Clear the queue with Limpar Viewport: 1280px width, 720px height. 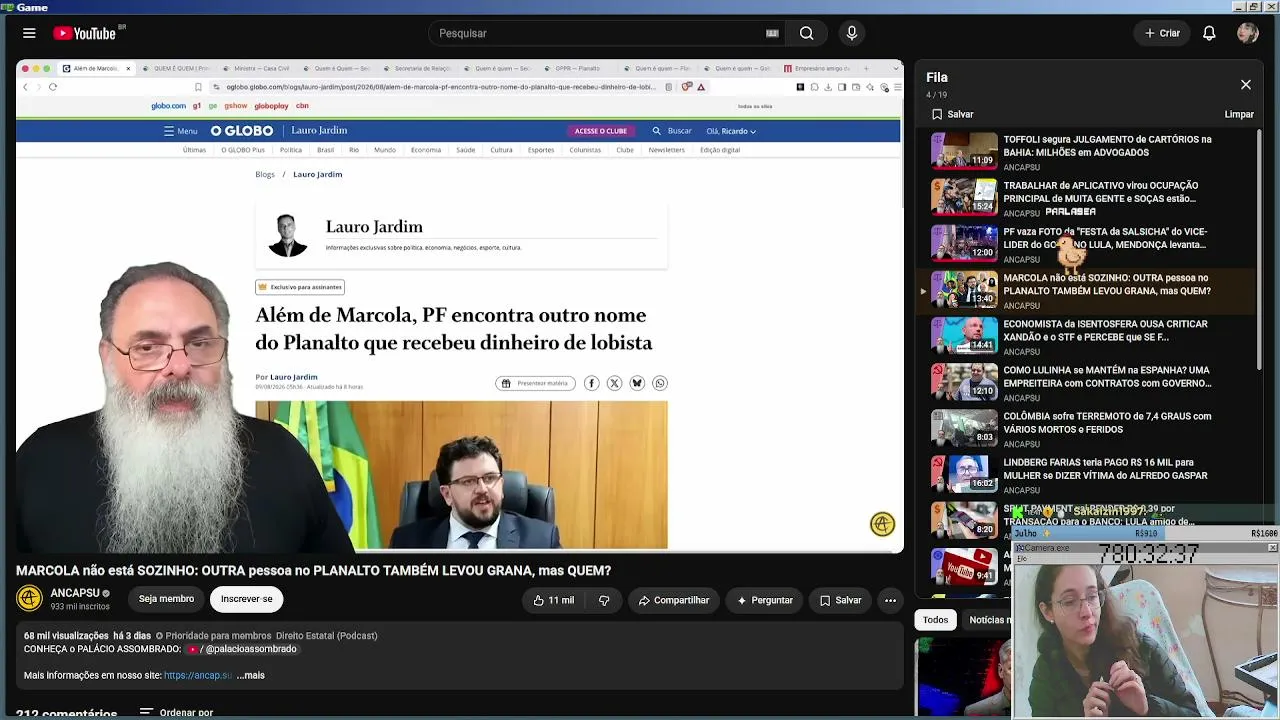click(1239, 114)
